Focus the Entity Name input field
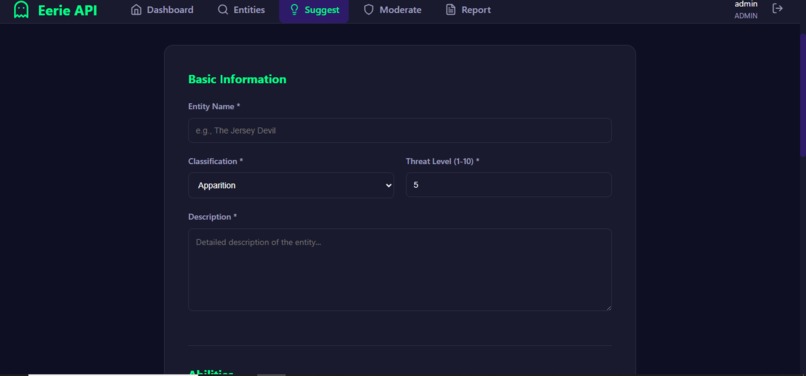This screenshot has height=376, width=806. point(400,131)
